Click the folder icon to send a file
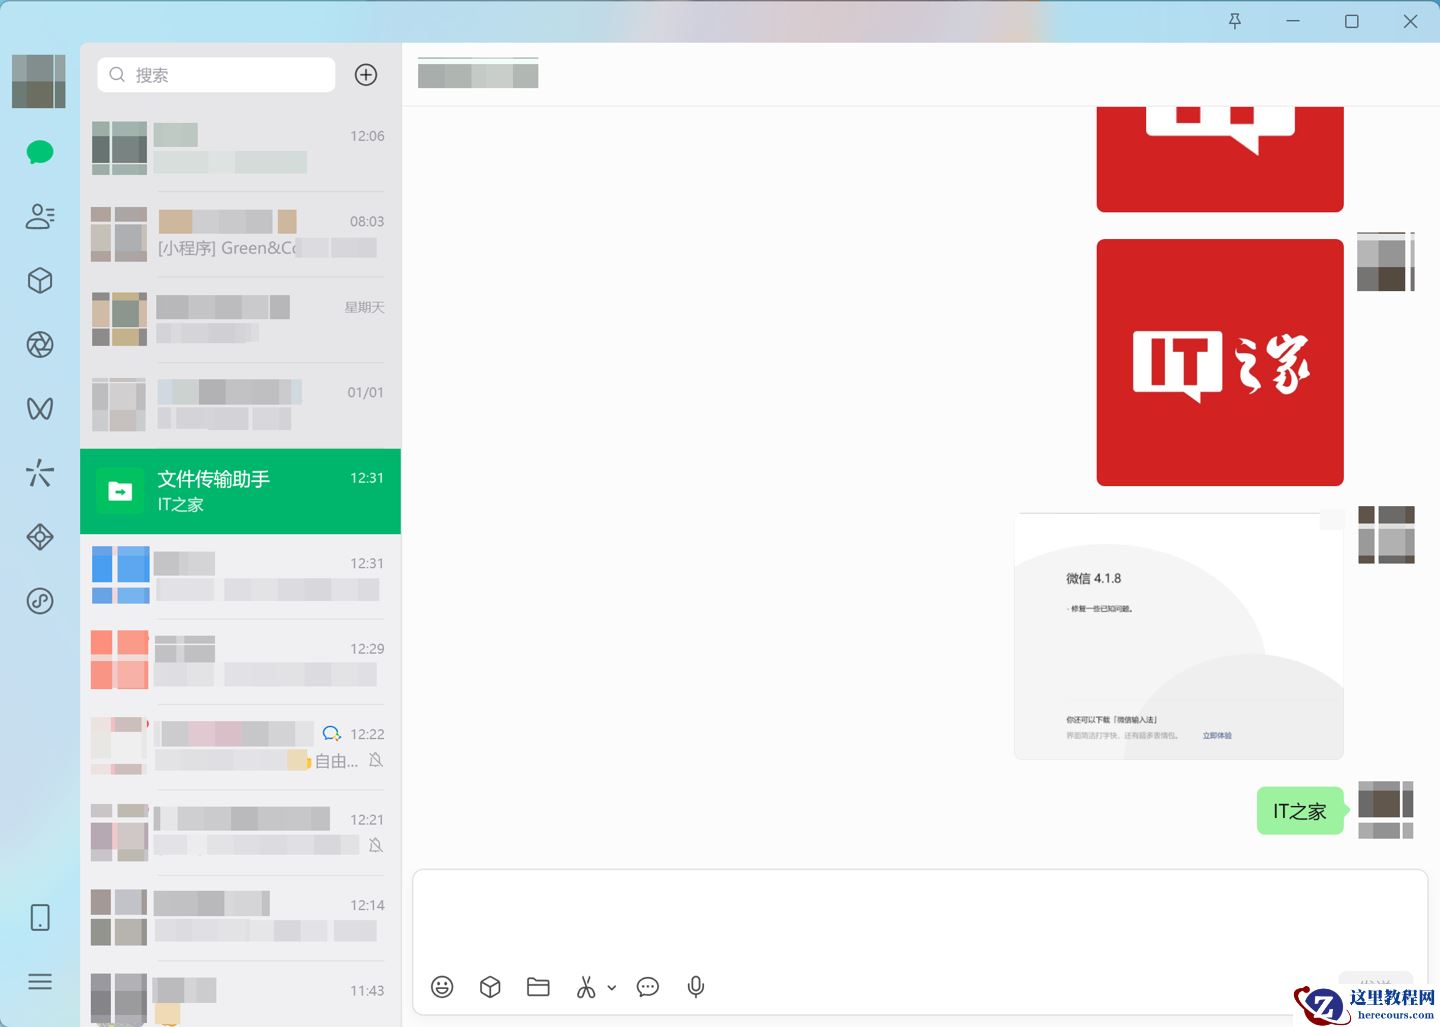Viewport: 1440px width, 1027px height. pyautogui.click(x=538, y=987)
